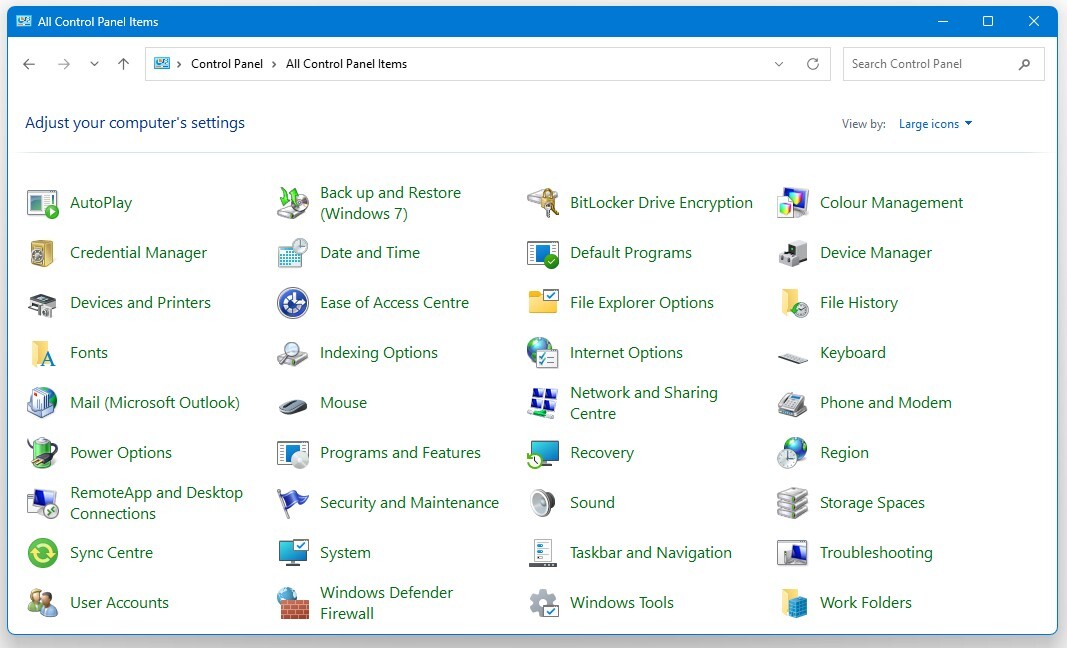Image resolution: width=1067 pixels, height=648 pixels.
Task: Open Network and Sharing Centre
Action: coord(643,402)
